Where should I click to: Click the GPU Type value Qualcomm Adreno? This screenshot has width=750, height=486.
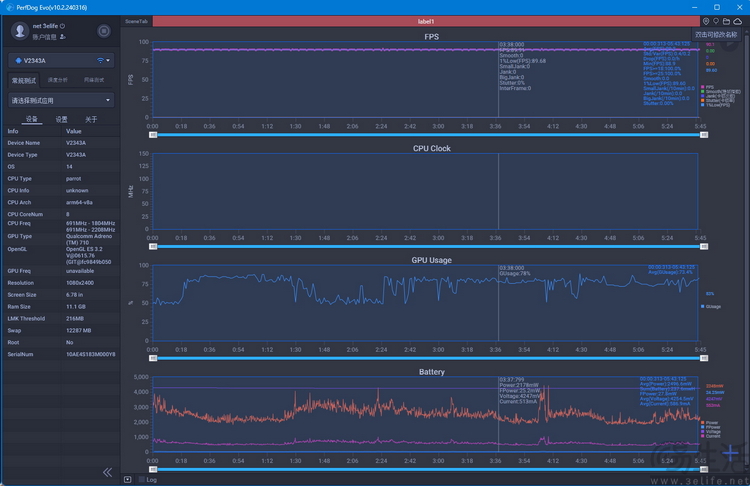pos(89,239)
